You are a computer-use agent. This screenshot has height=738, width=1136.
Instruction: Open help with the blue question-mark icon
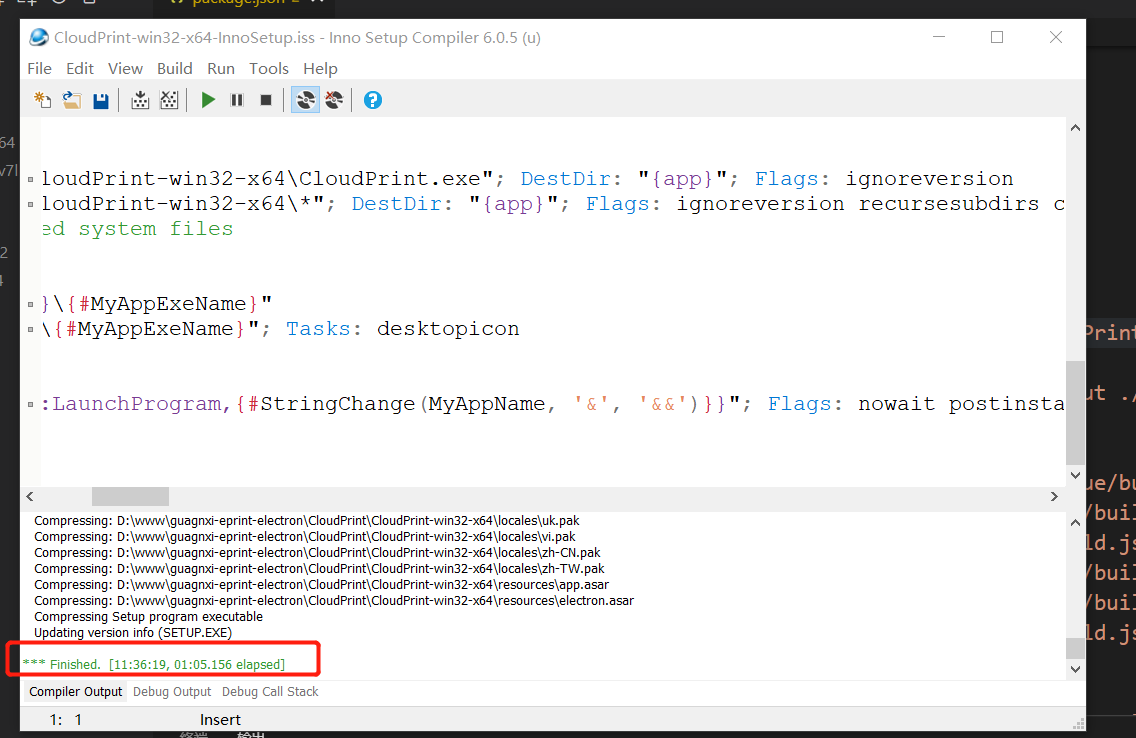(372, 100)
